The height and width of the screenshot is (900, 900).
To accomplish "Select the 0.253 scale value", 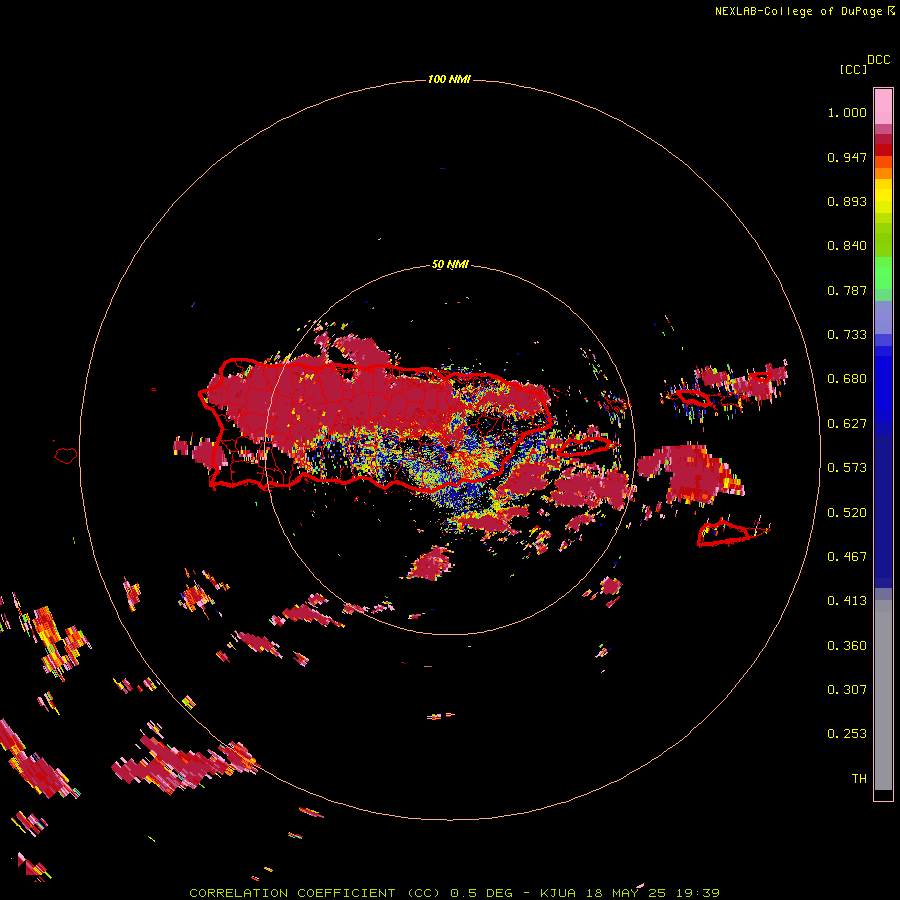I will tap(847, 734).
